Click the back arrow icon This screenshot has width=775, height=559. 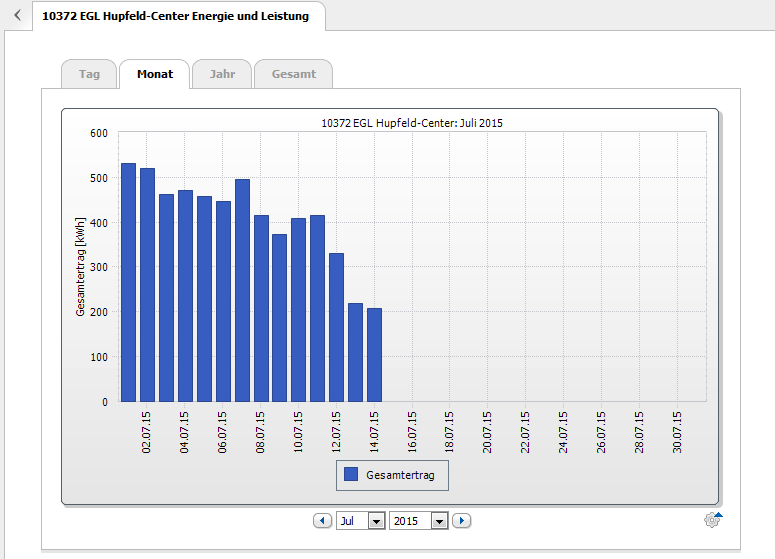pyautogui.click(x=17, y=16)
